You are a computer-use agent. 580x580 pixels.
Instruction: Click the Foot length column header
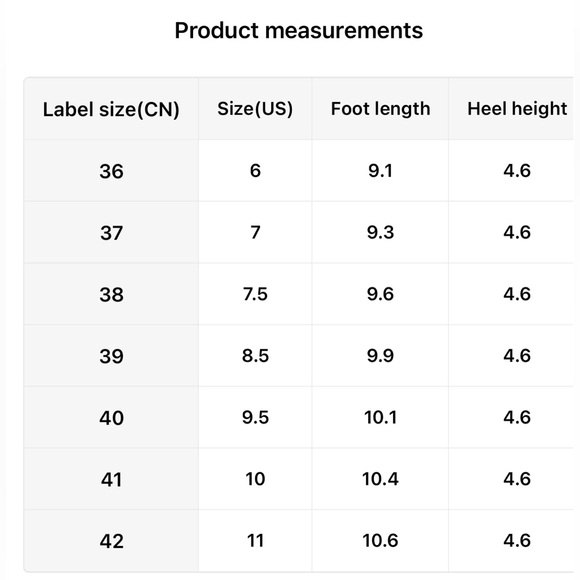380,109
